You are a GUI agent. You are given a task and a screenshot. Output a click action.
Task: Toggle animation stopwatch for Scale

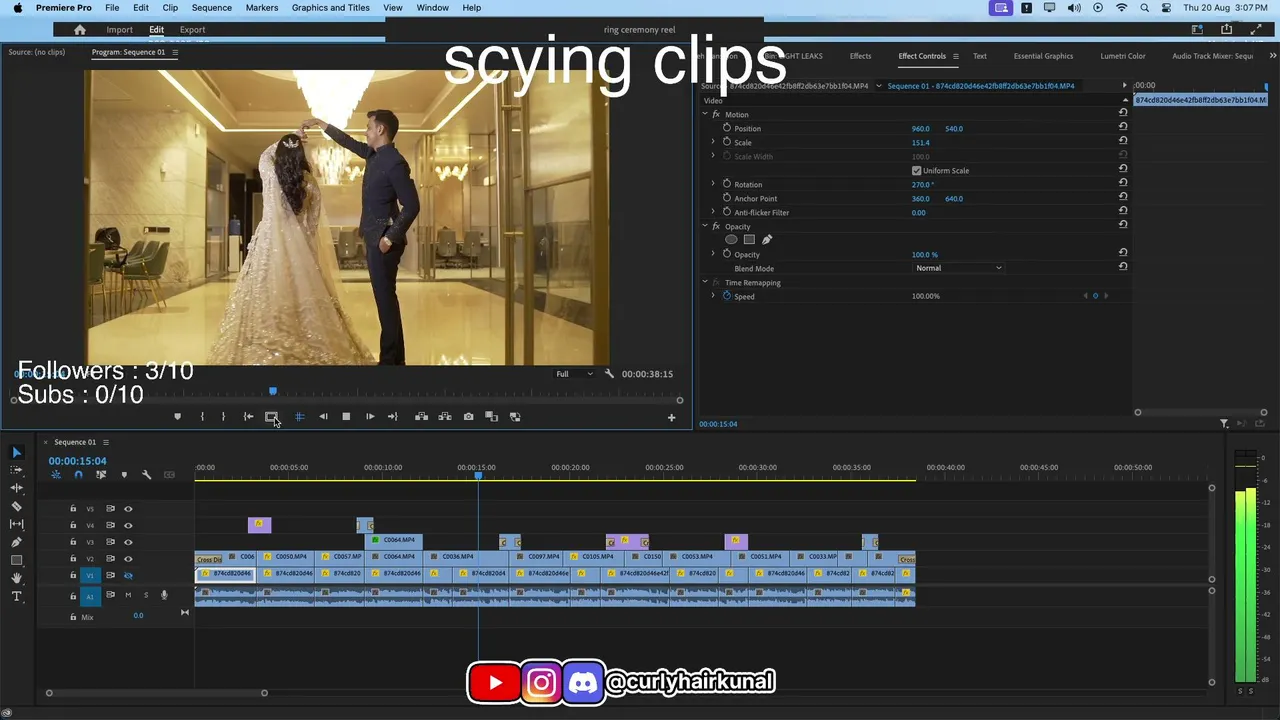(727, 142)
